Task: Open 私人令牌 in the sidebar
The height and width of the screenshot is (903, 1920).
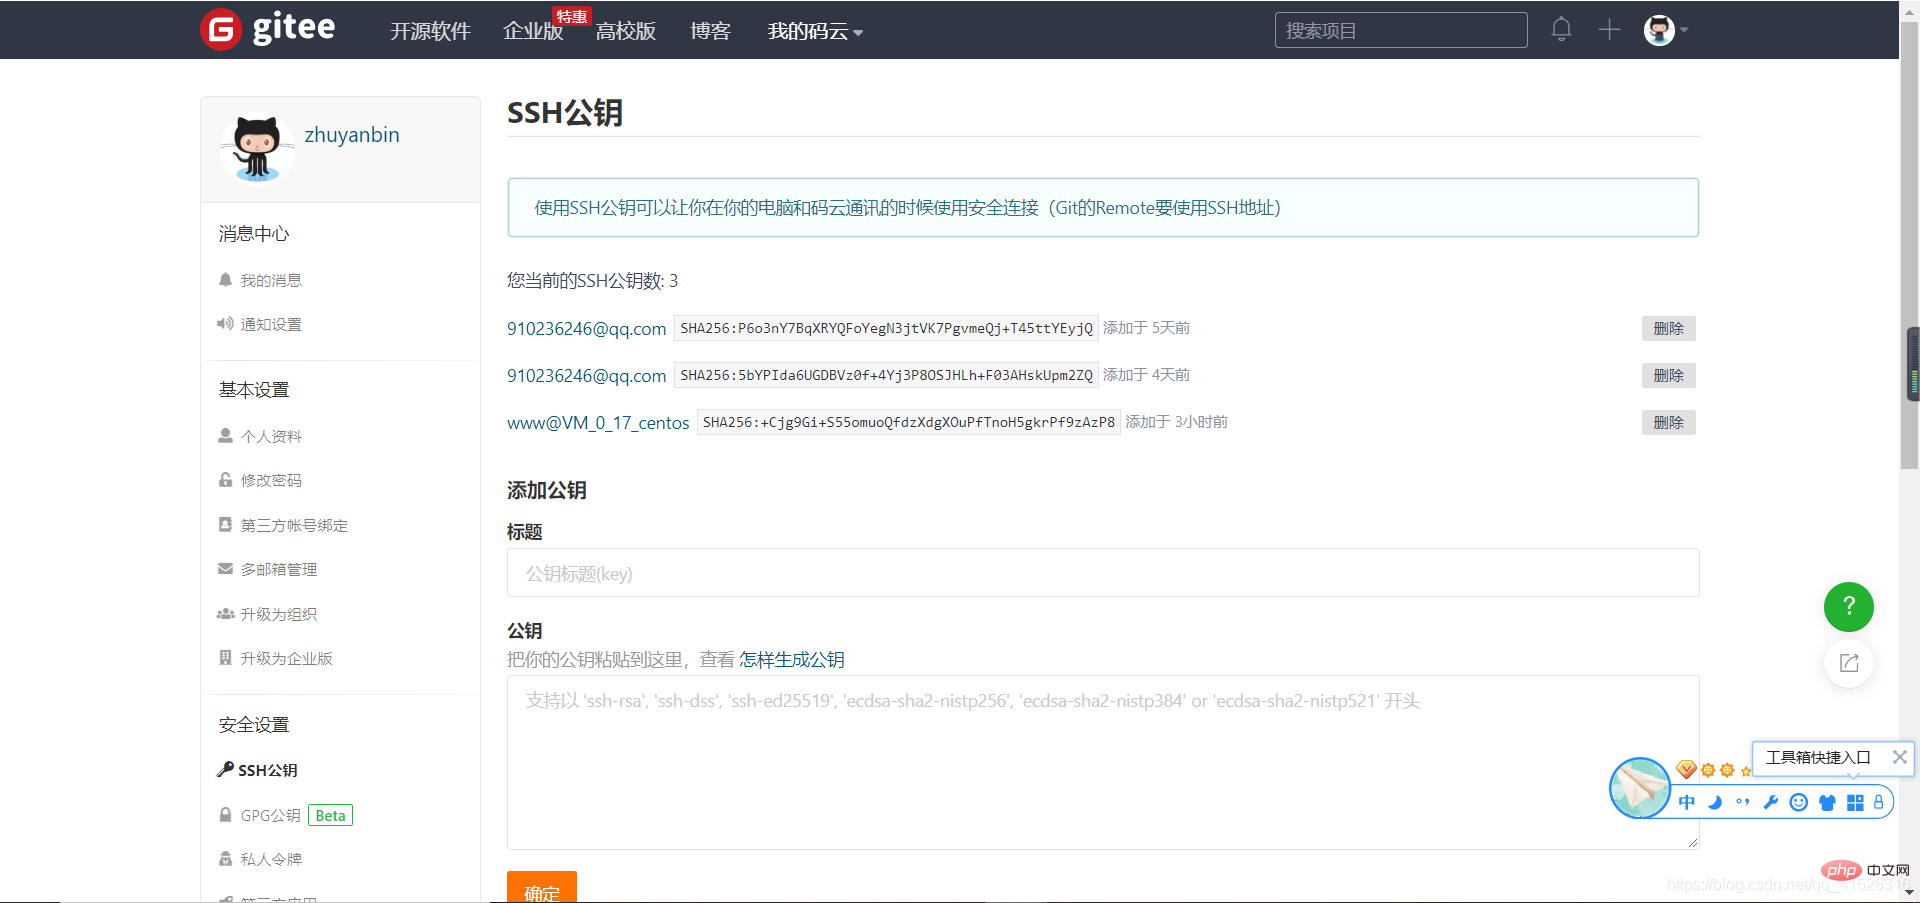Action: pyautogui.click(x=271, y=860)
